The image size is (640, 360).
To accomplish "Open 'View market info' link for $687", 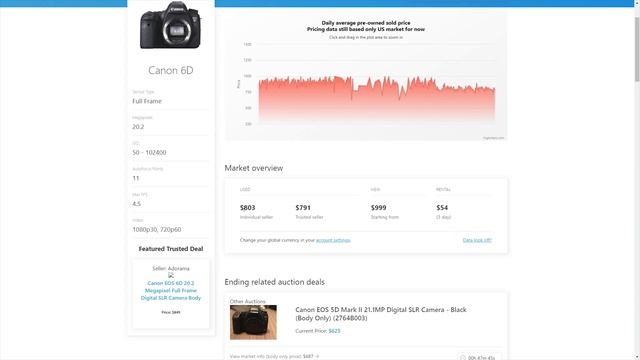I will pyautogui.click(x=274, y=356).
